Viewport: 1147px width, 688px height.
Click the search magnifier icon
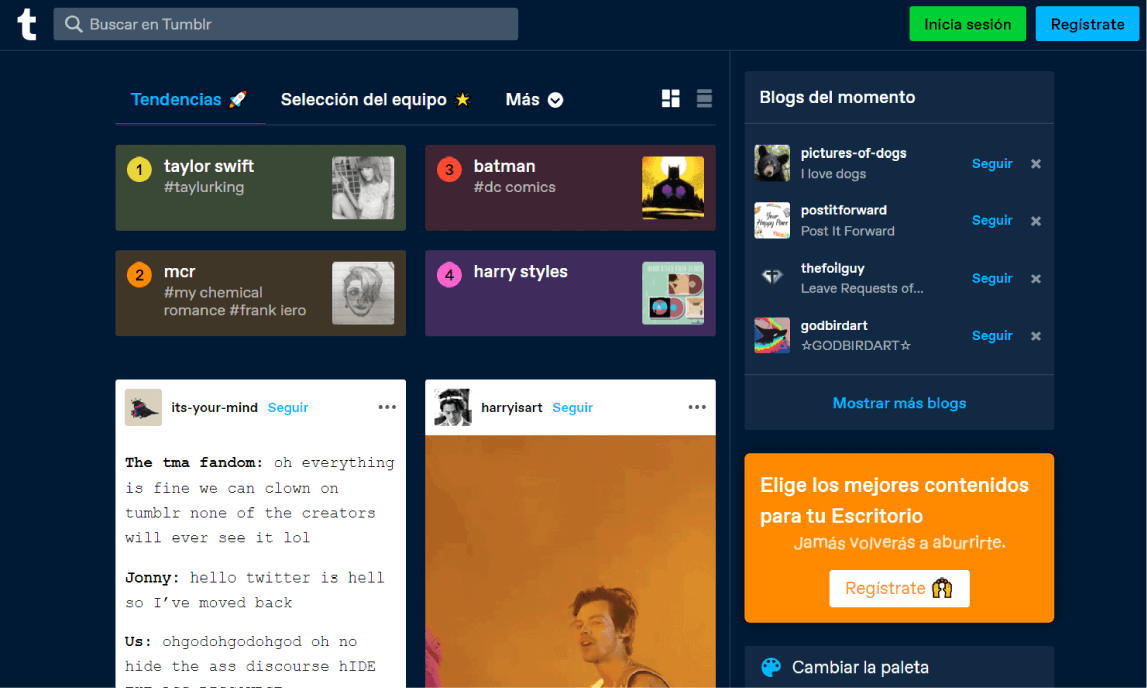tap(73, 24)
